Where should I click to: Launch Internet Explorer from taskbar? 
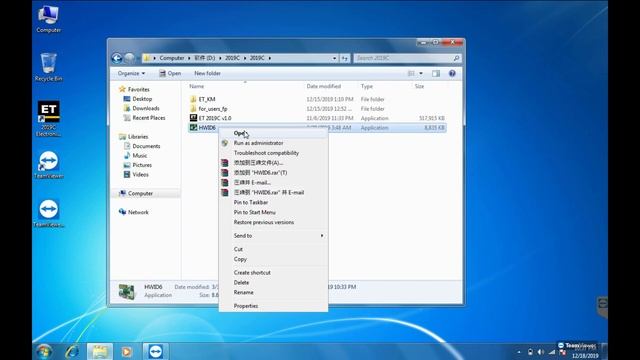pyautogui.click(x=72, y=351)
